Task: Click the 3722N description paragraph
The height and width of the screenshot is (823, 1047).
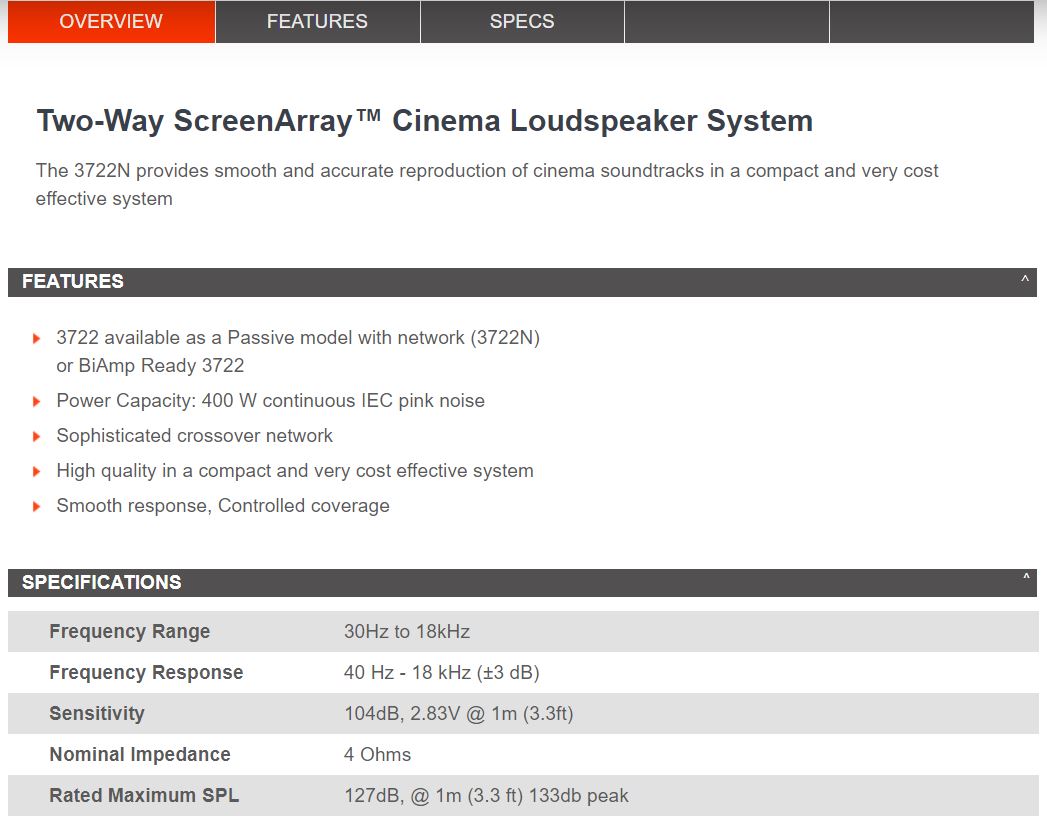Action: click(486, 184)
